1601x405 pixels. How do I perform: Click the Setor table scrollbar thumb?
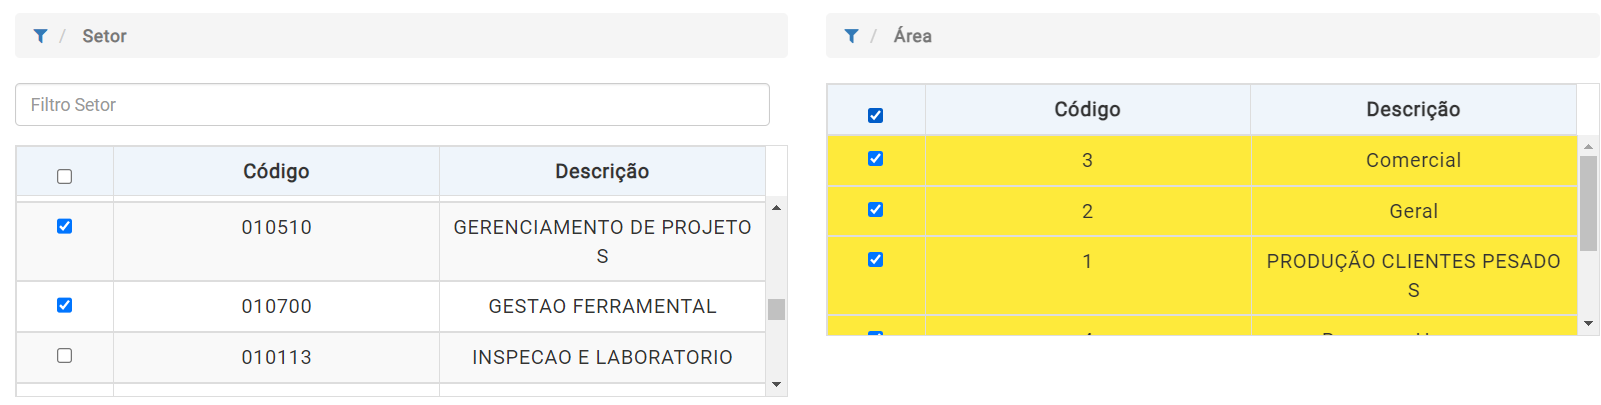[776, 309]
